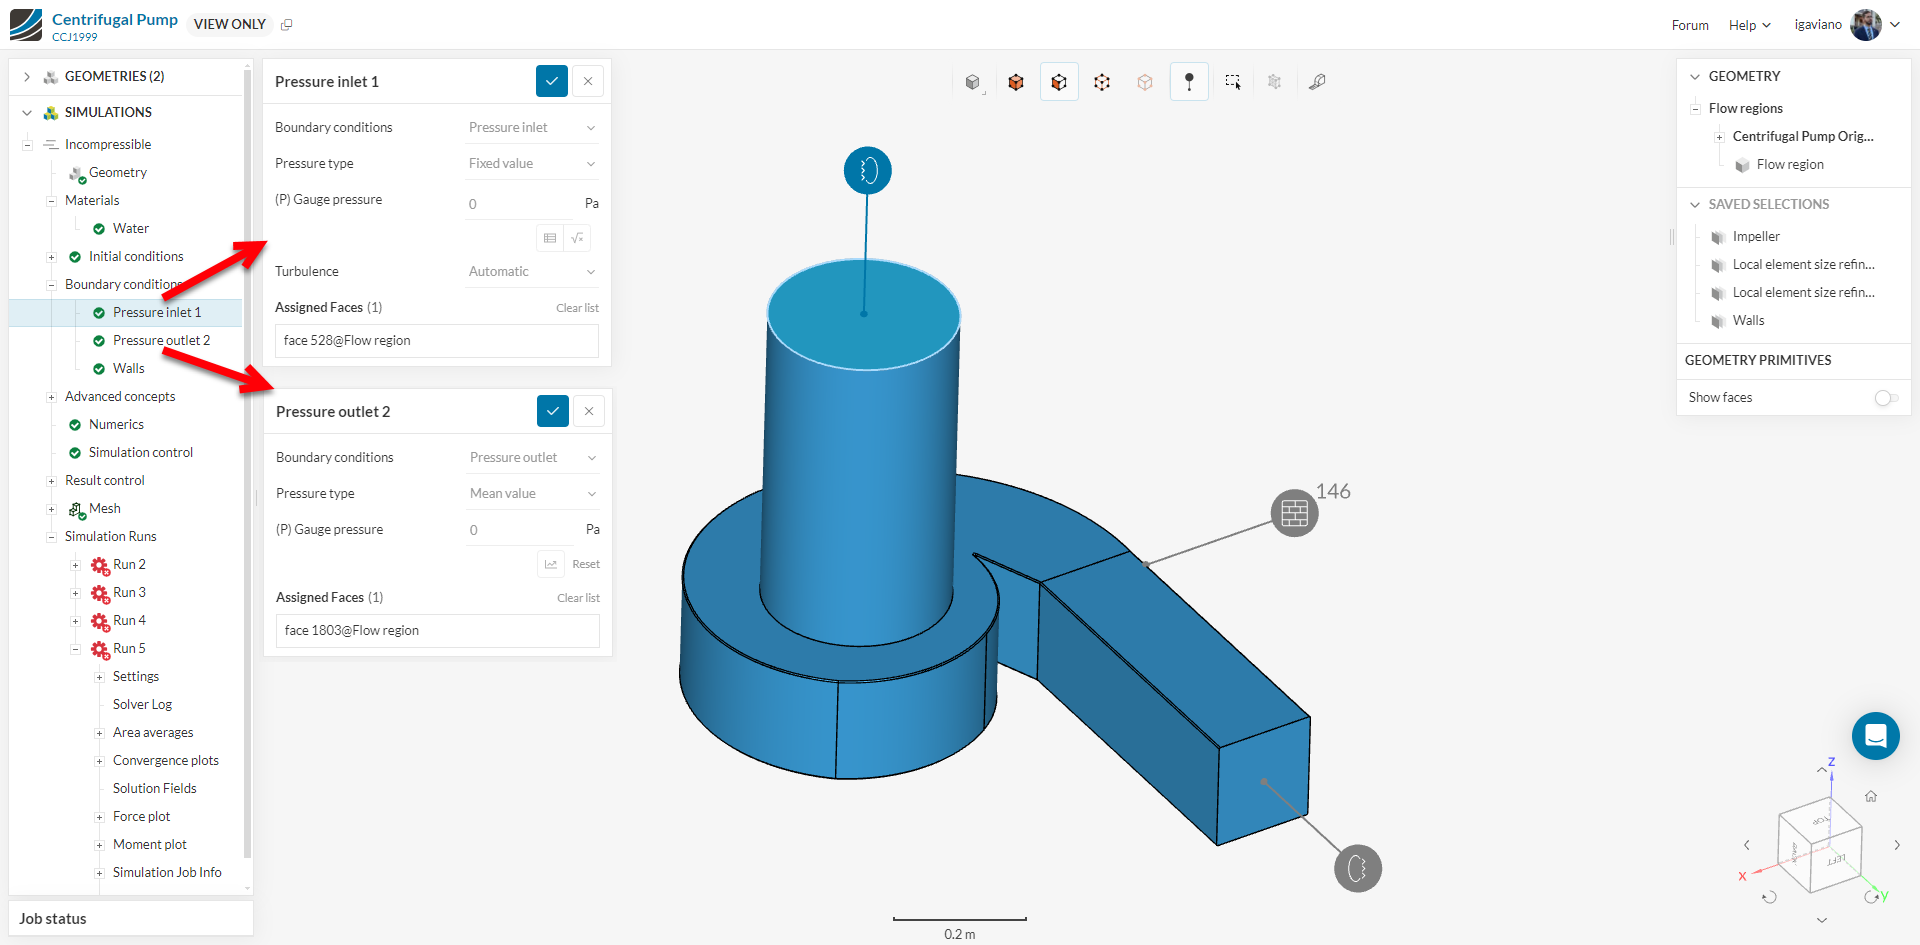Select Convergence plots under Run 5
Viewport: 1920px width, 945px height.
click(x=165, y=761)
